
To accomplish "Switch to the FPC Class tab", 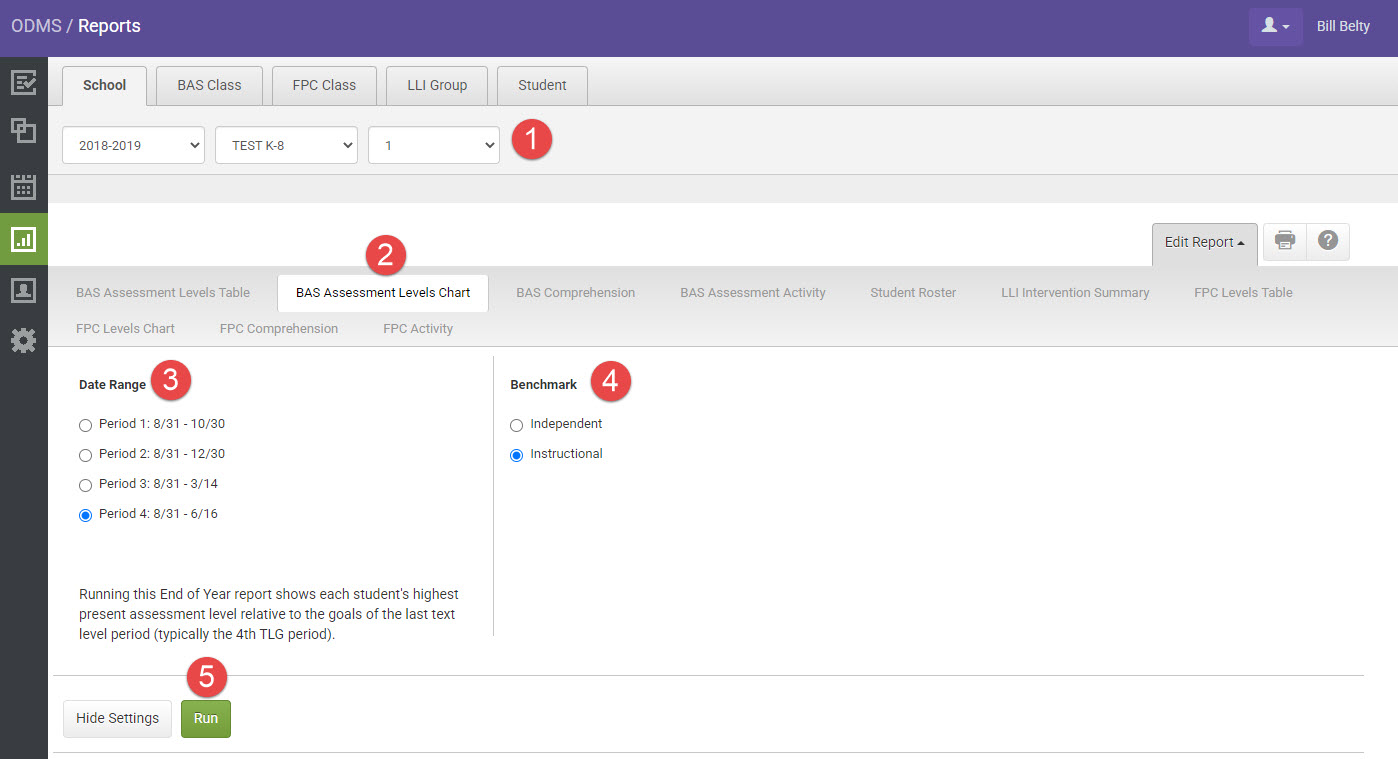I will tap(324, 85).
